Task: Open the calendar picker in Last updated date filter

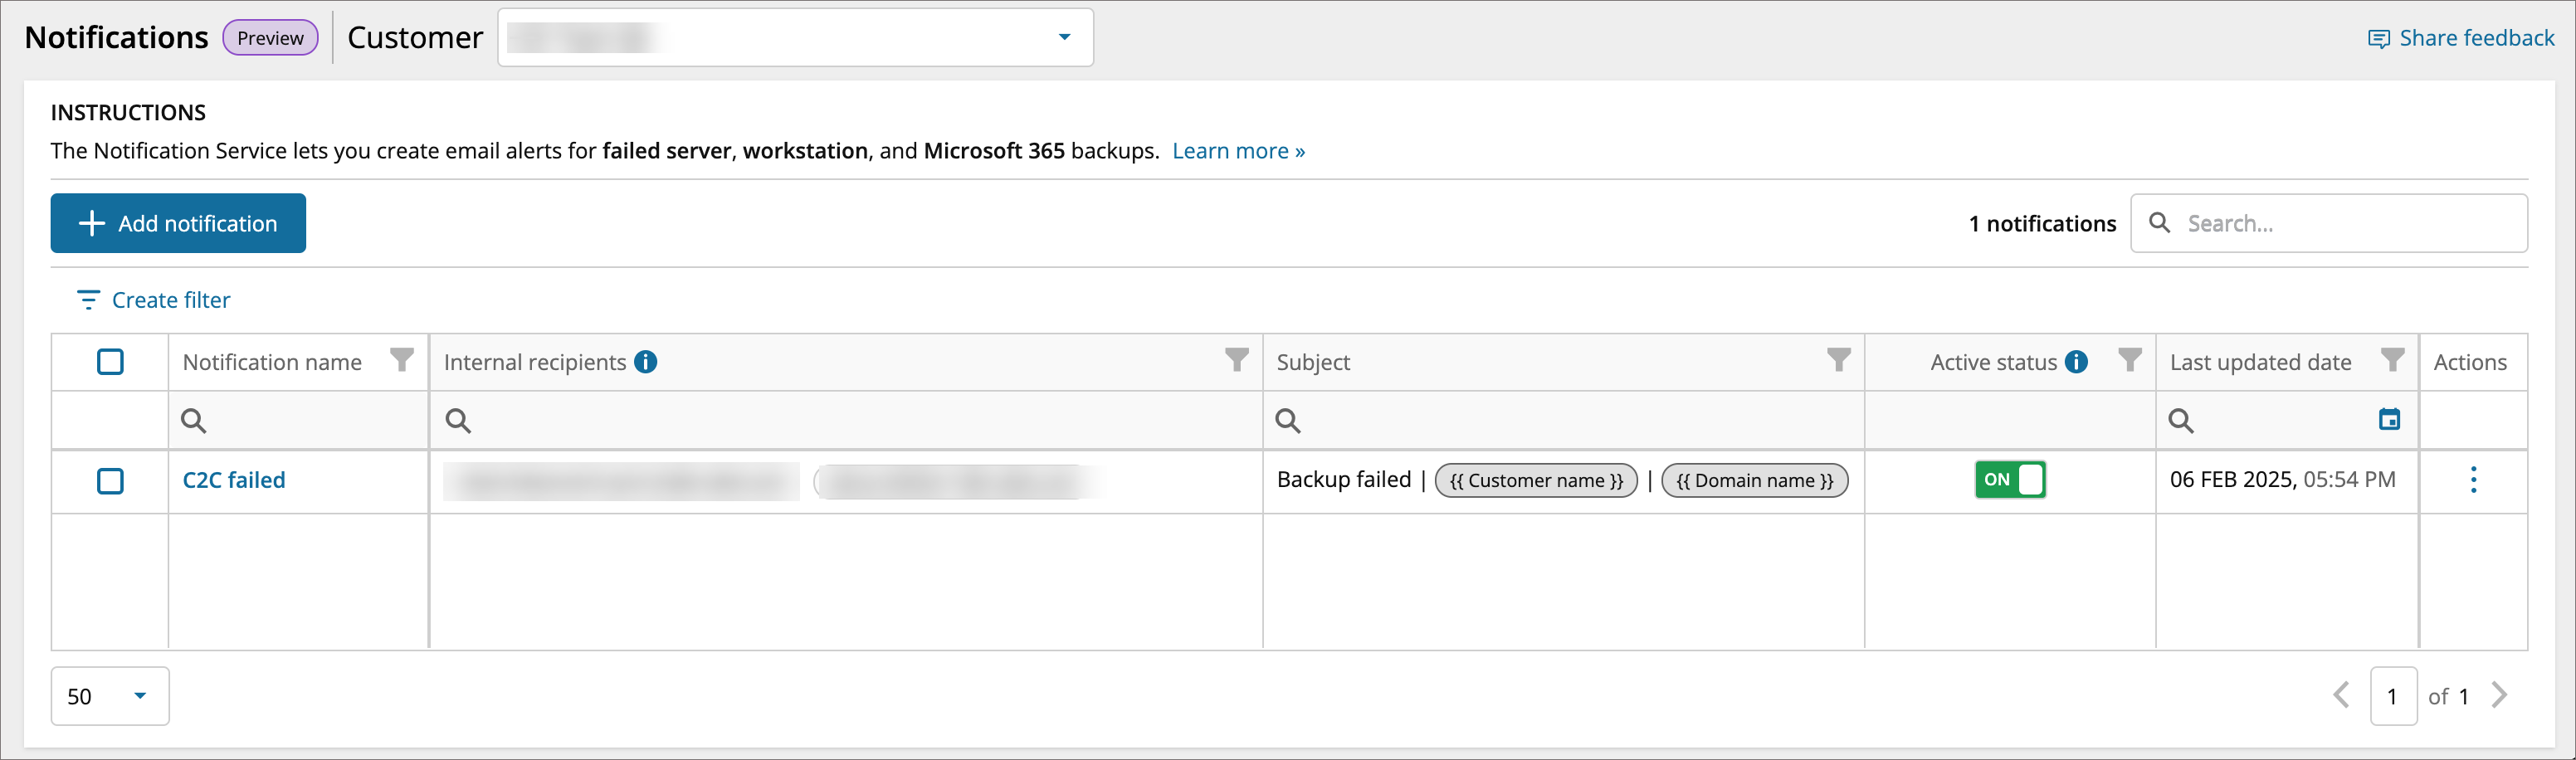Action: (2391, 420)
